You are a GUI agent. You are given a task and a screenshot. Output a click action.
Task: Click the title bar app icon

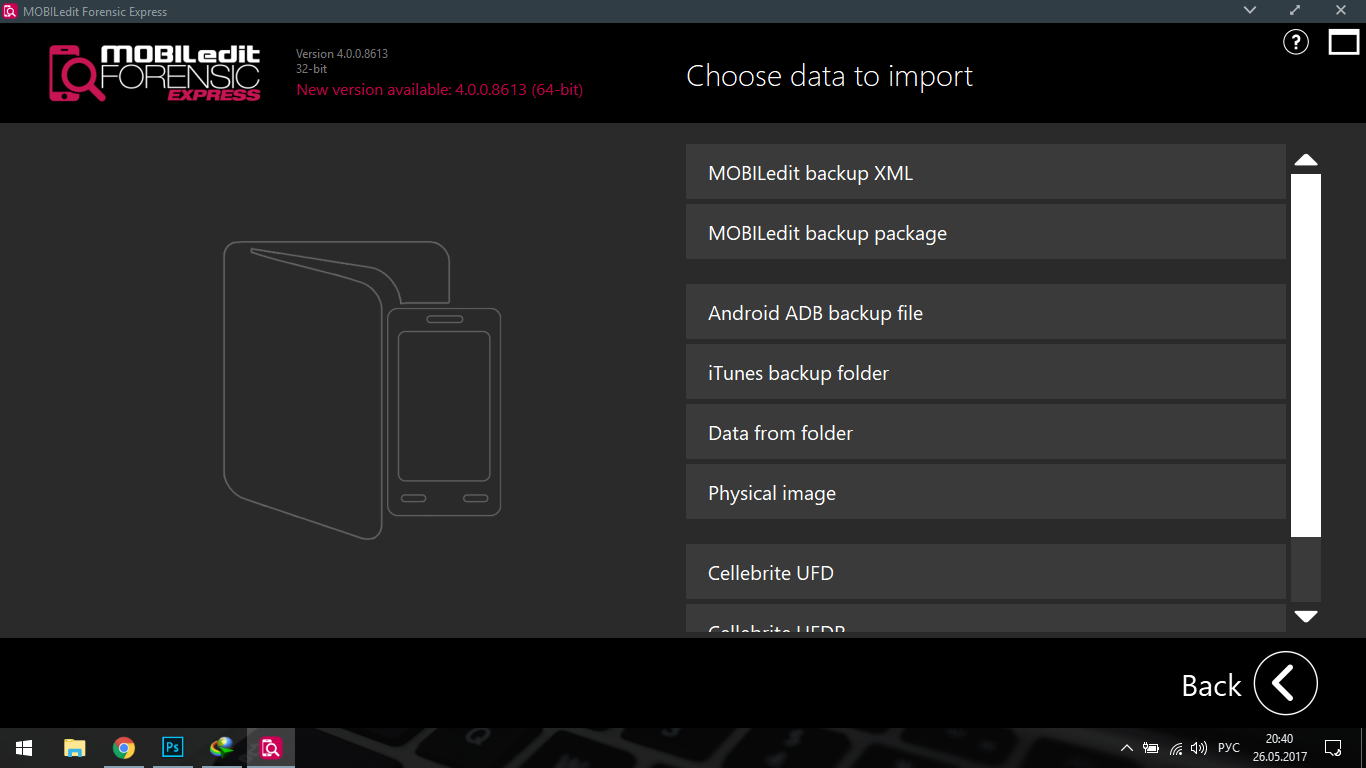pyautogui.click(x=10, y=11)
